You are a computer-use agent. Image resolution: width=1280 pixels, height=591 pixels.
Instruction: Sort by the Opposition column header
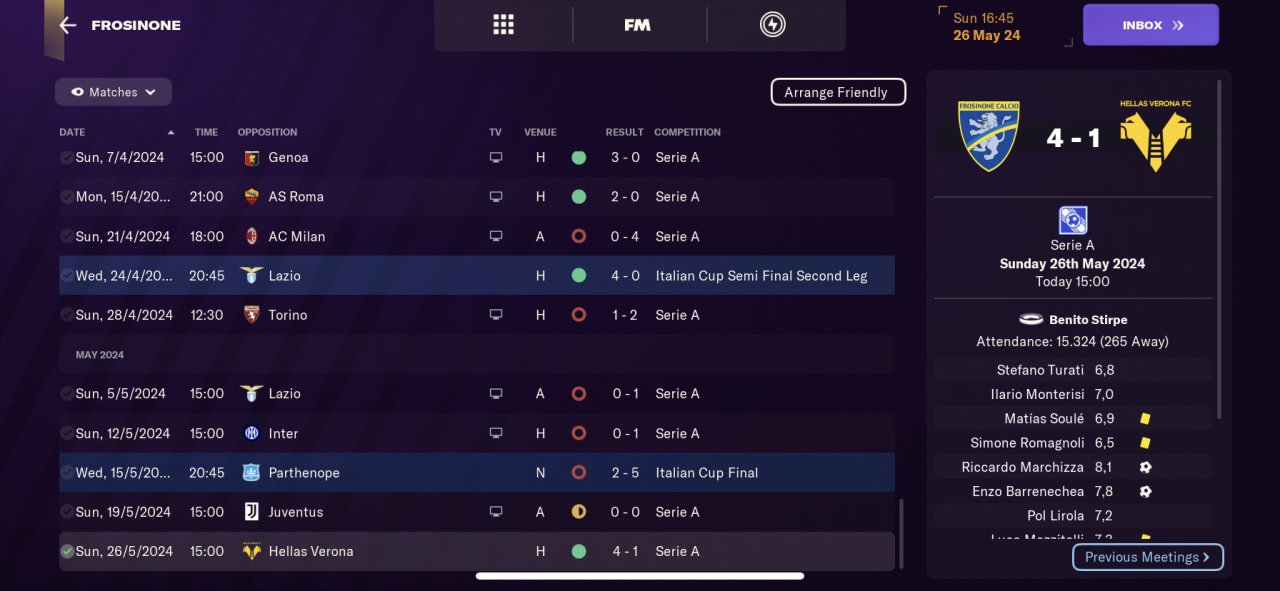pos(267,132)
